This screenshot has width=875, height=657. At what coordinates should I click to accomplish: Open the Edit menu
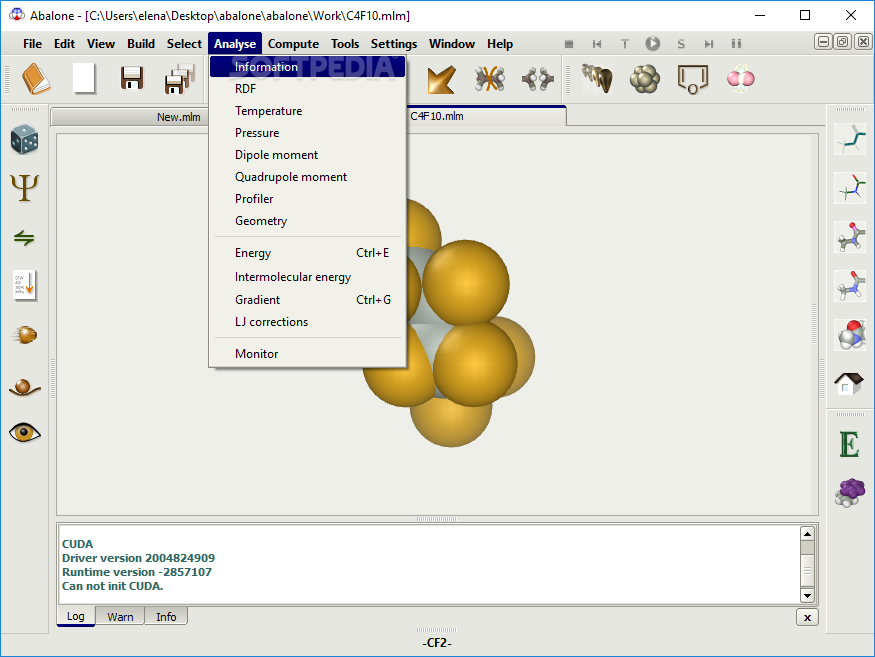coord(64,44)
